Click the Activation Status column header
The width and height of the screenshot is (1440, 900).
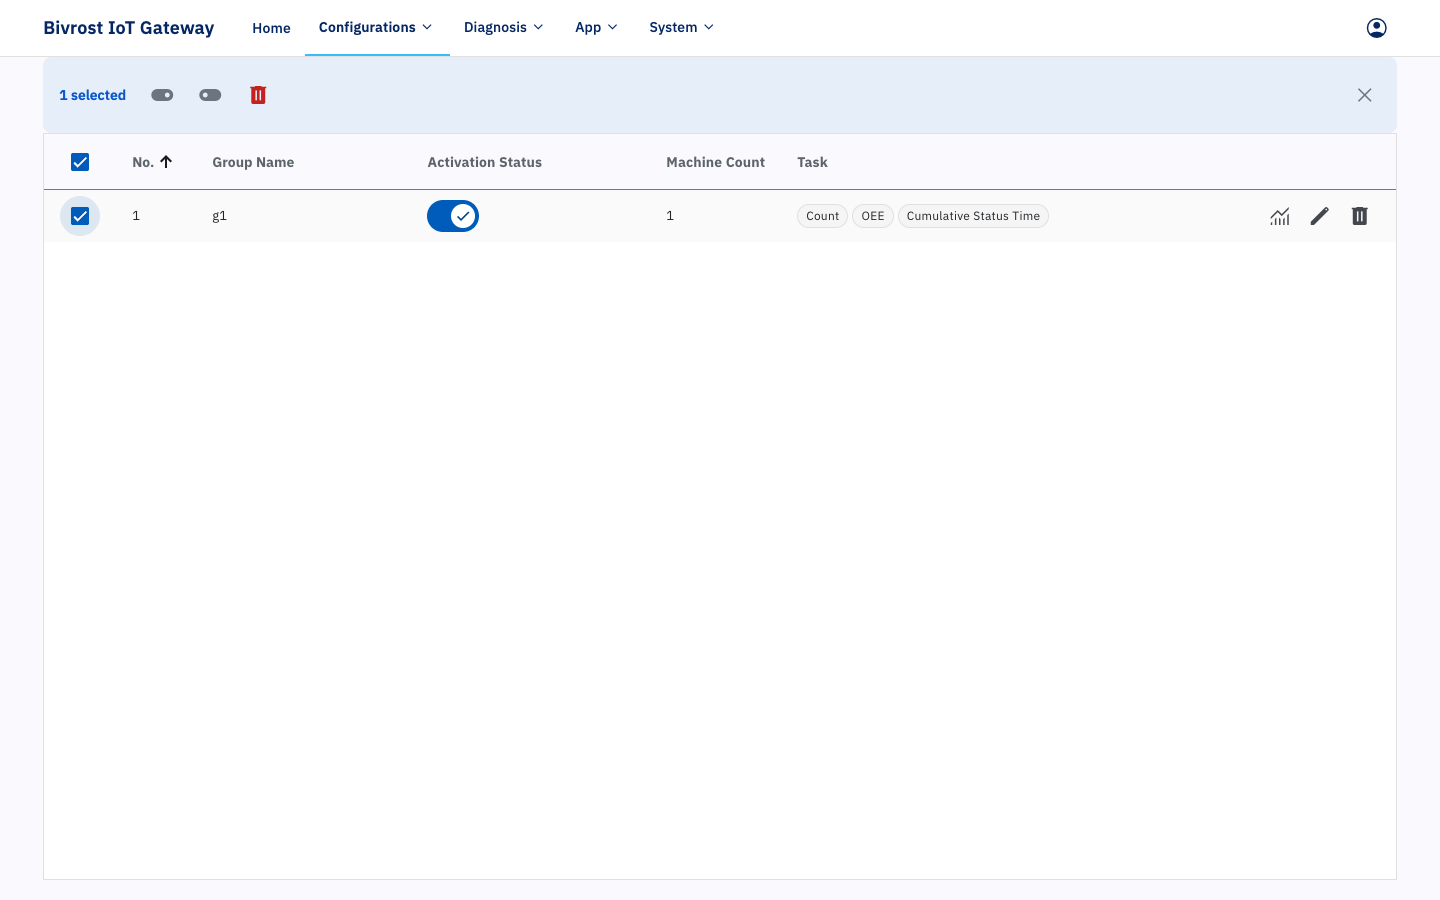(485, 162)
